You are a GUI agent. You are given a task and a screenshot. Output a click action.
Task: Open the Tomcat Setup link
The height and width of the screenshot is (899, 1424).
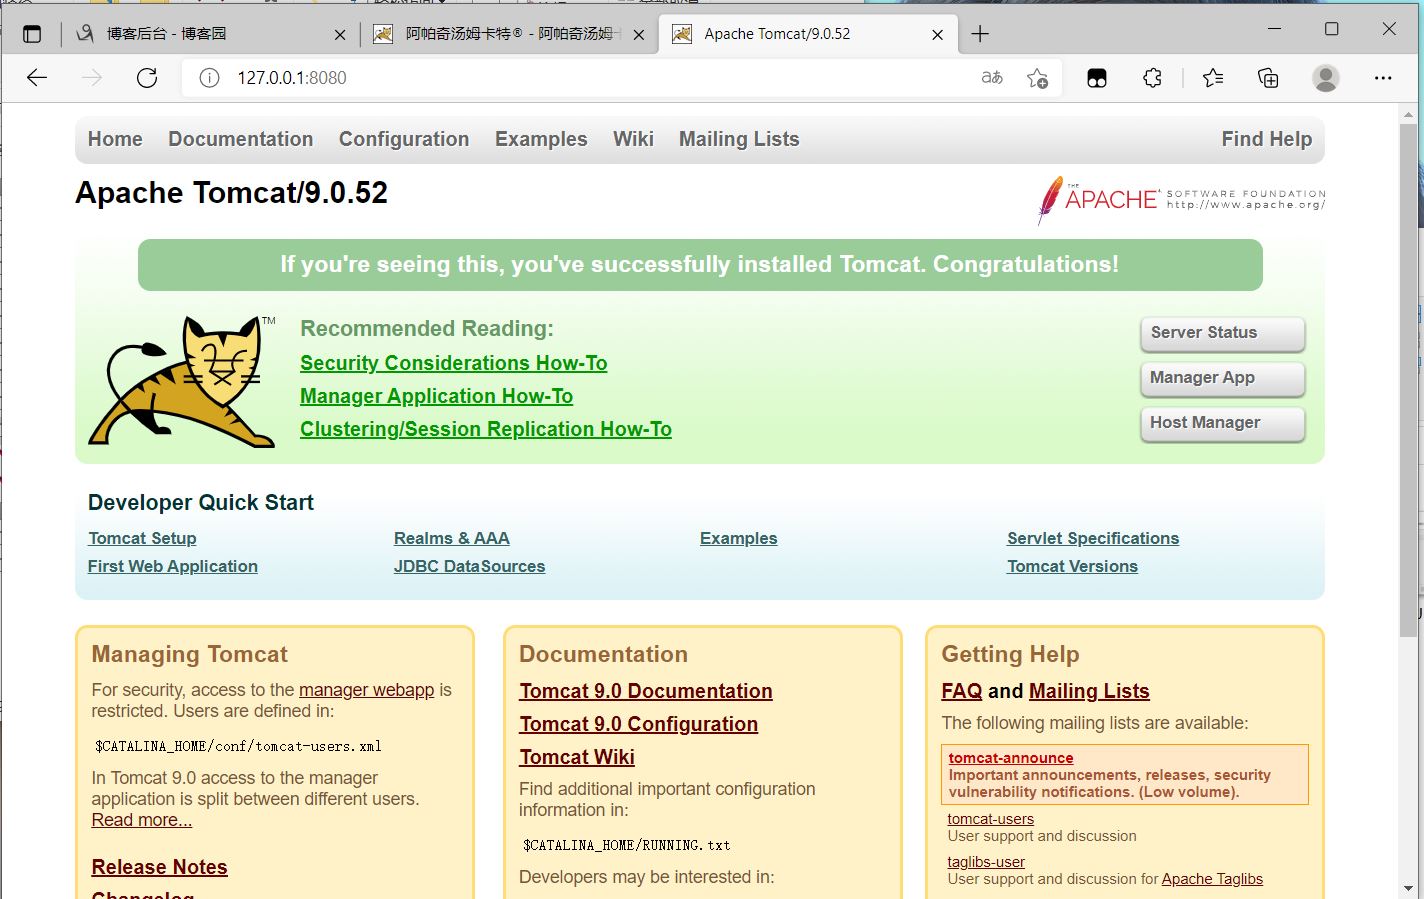(x=142, y=538)
